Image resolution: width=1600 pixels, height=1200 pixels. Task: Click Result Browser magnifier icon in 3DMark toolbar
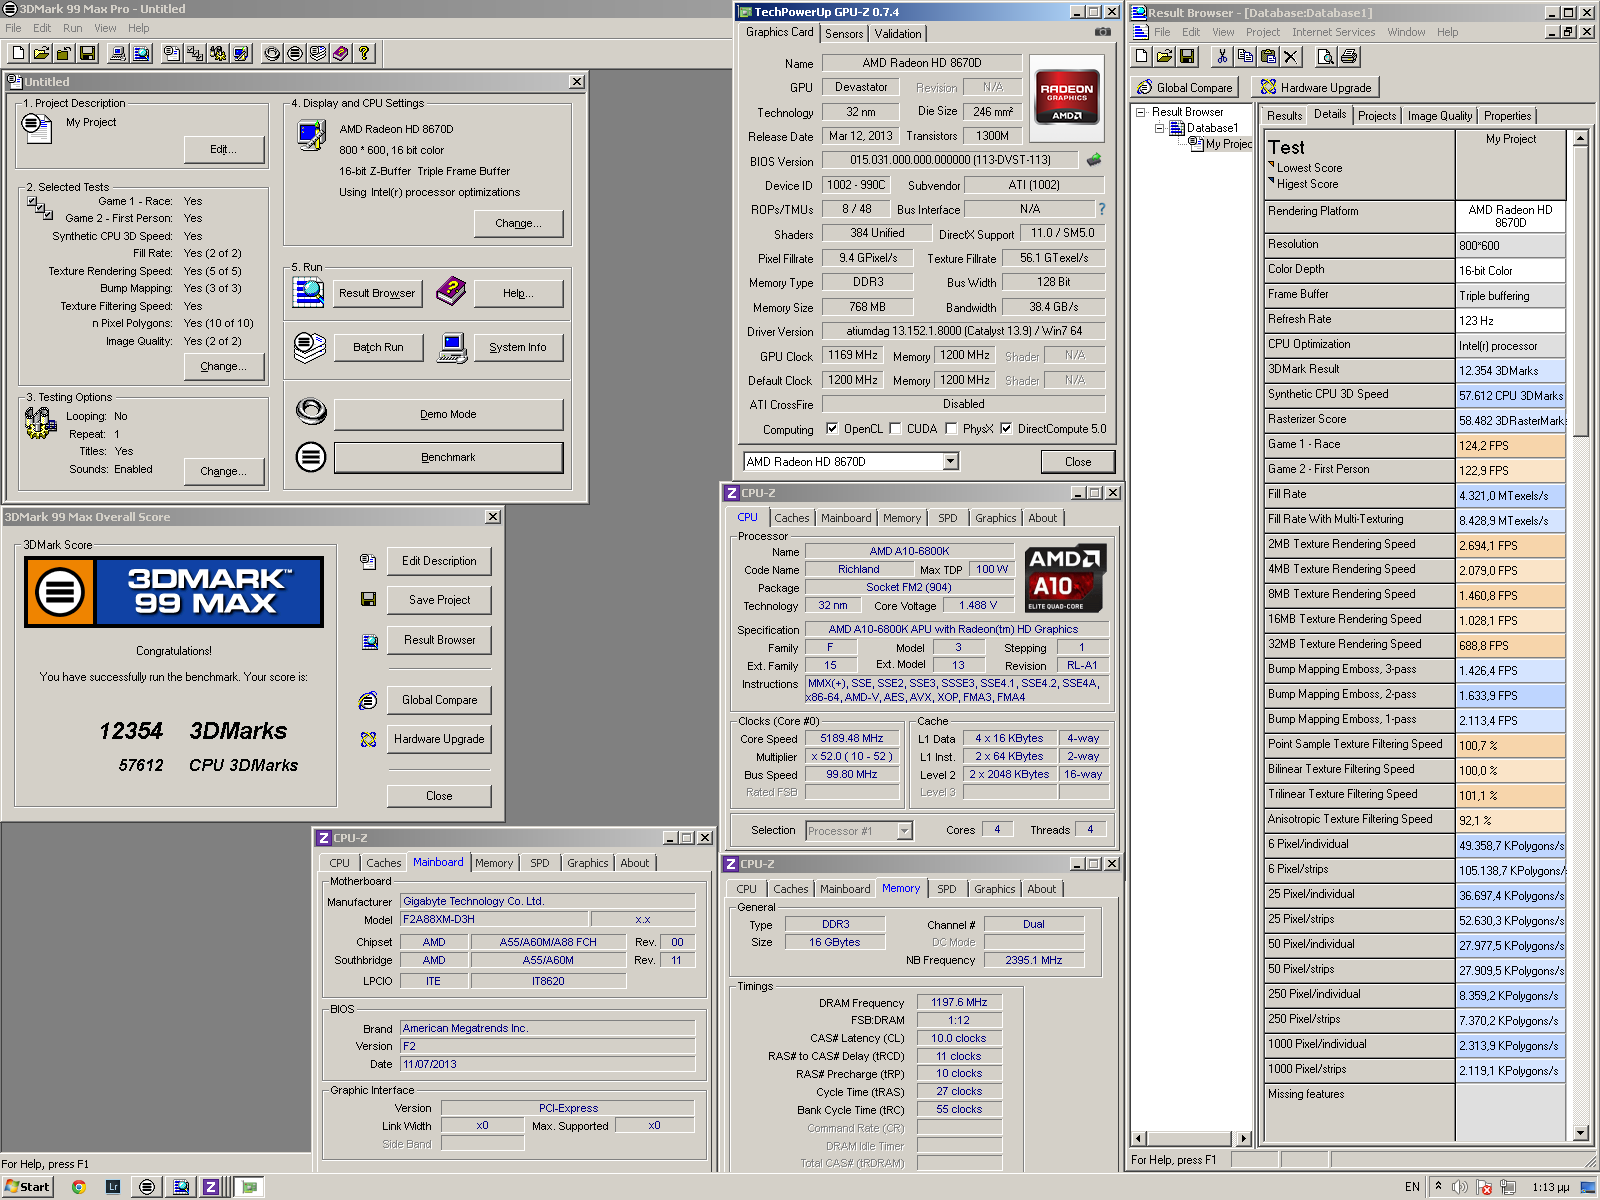tap(141, 53)
